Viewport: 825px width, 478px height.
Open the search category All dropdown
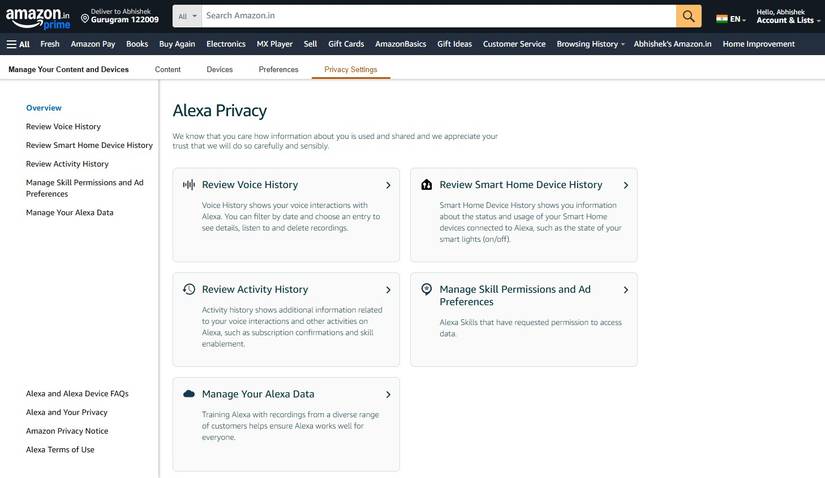(x=186, y=16)
